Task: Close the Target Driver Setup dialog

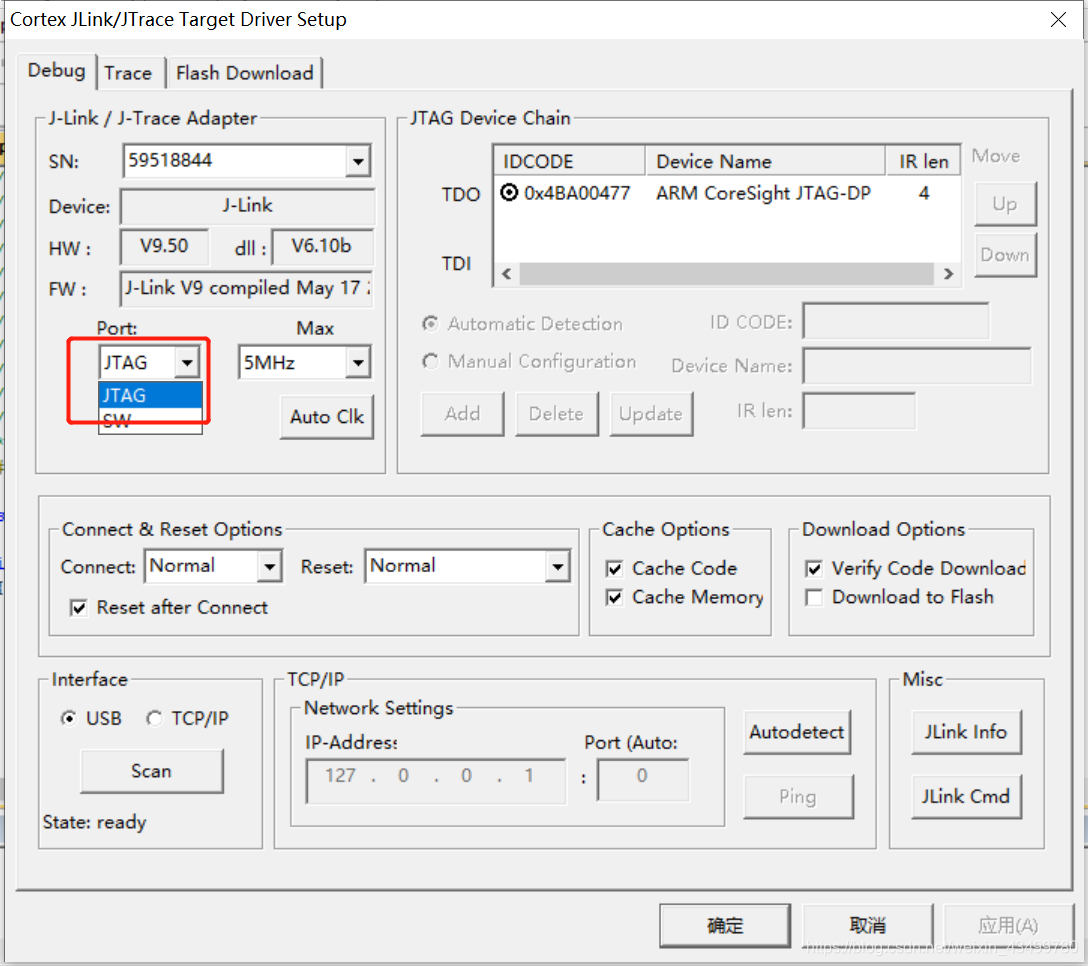Action: tap(1058, 19)
